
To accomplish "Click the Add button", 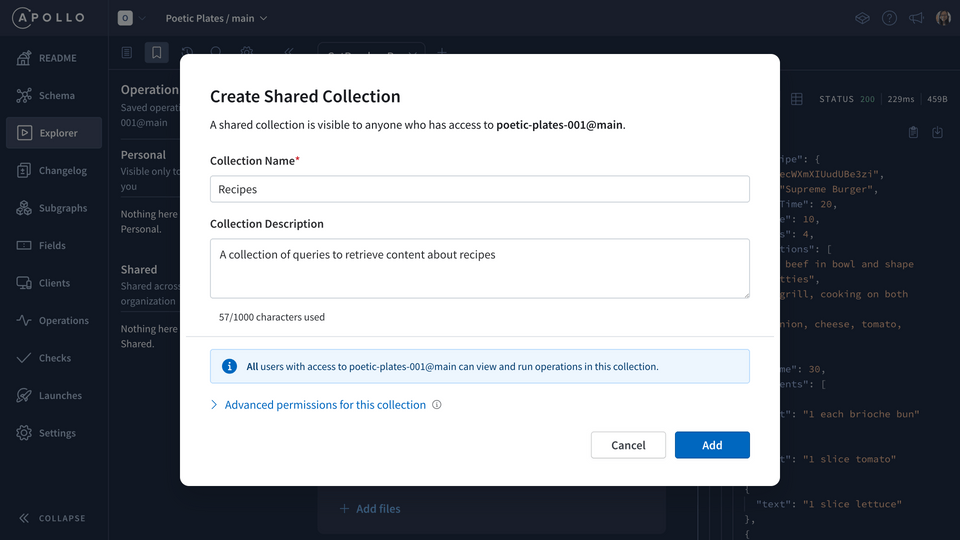I will pos(712,445).
